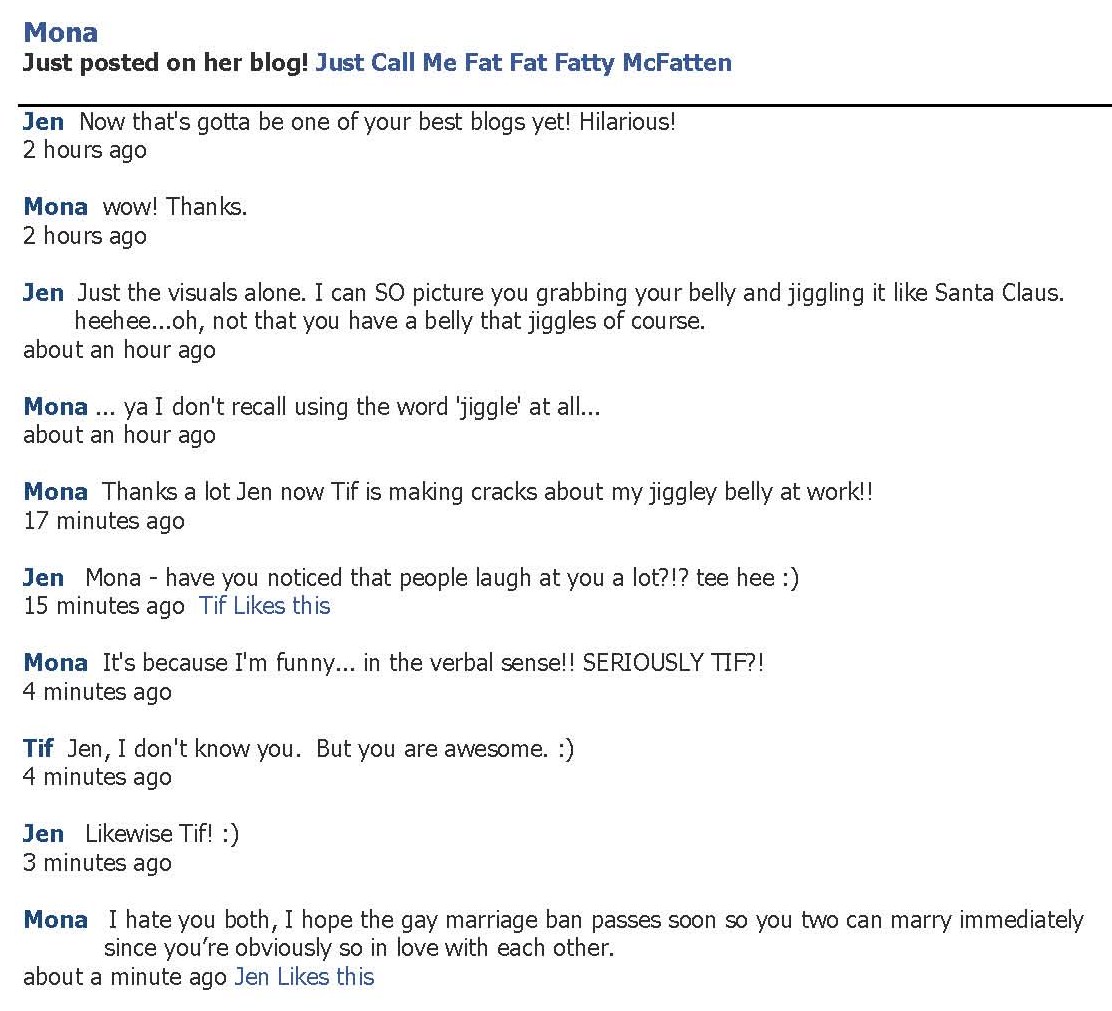Click the 'about a minute ago' timestamp

point(124,977)
